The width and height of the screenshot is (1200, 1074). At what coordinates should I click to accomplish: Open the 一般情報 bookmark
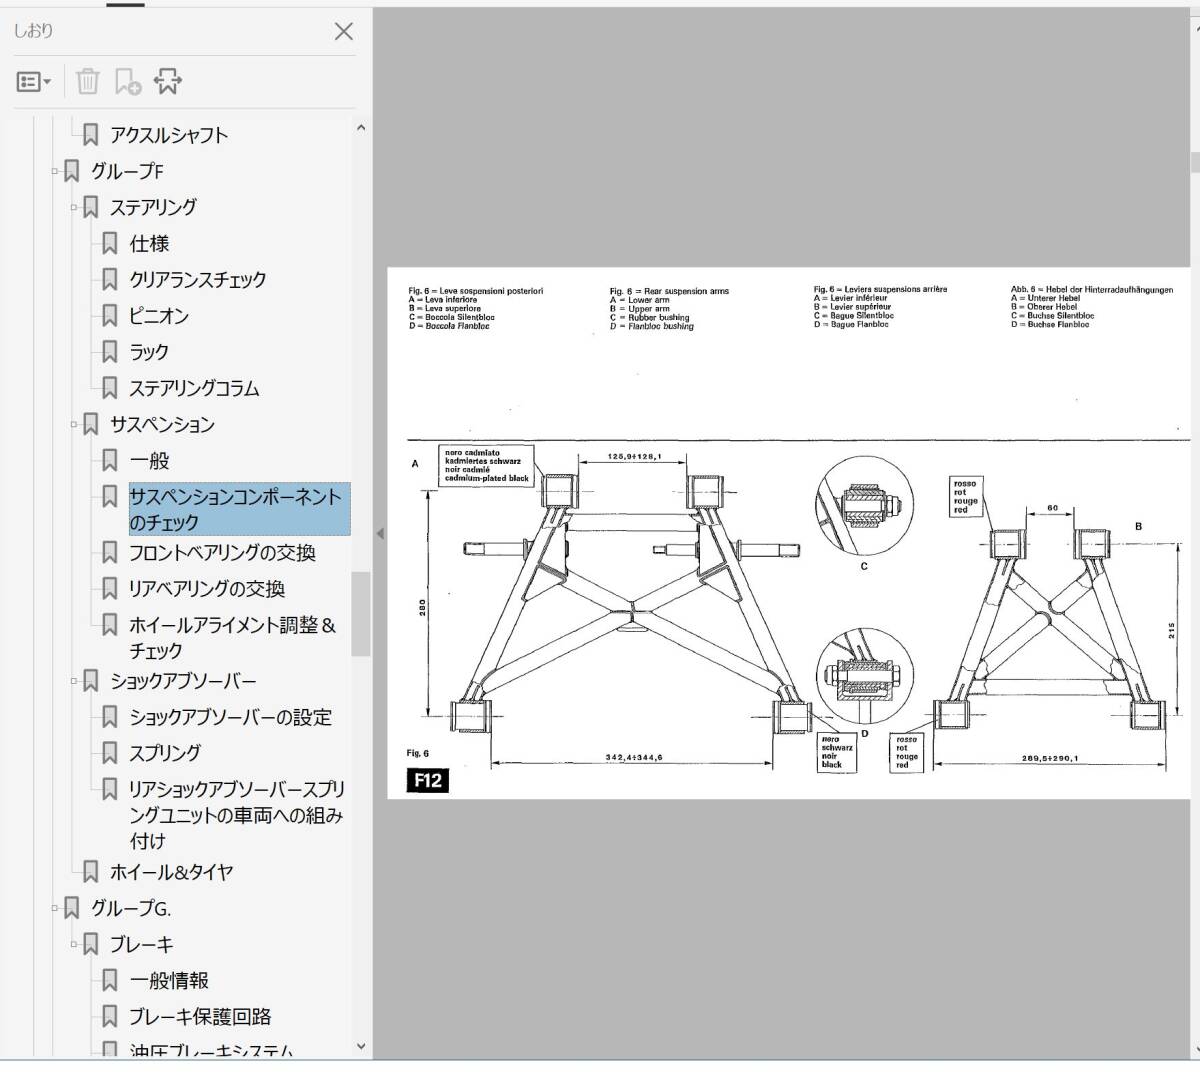(169, 980)
